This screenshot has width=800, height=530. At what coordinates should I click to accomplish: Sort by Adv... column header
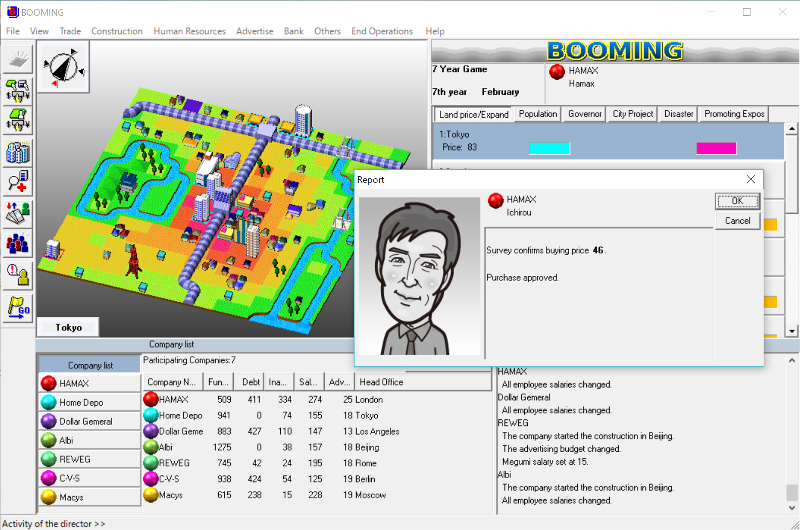(339, 382)
